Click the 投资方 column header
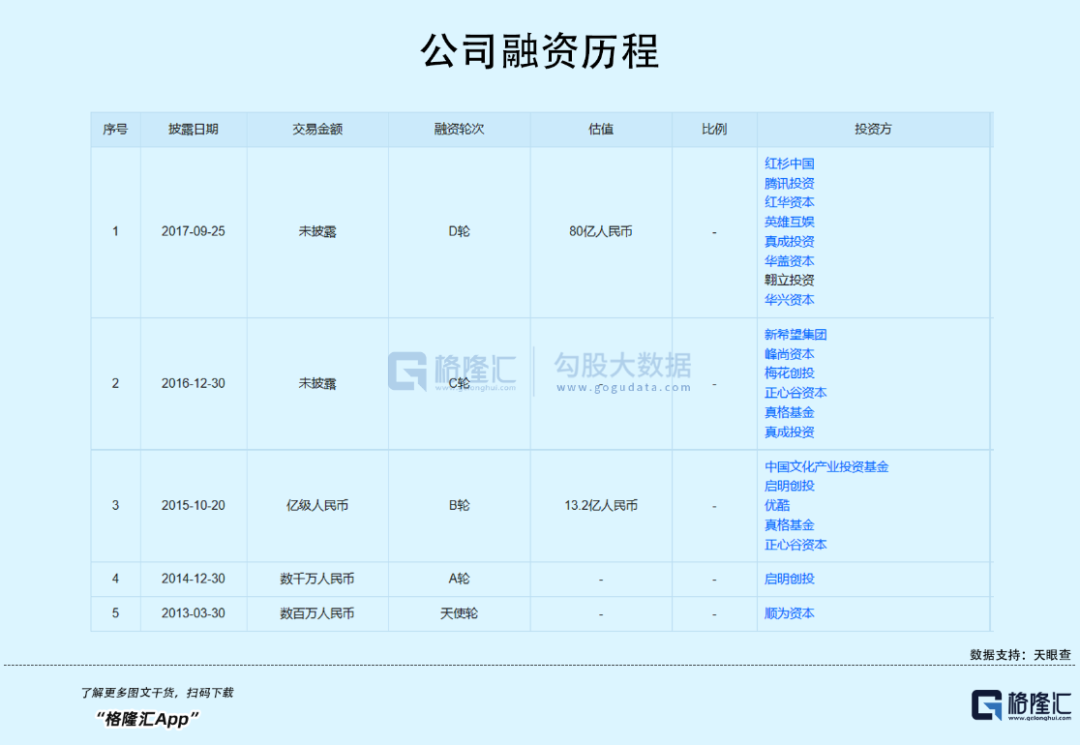Image resolution: width=1080 pixels, height=745 pixels. pyautogui.click(x=873, y=129)
